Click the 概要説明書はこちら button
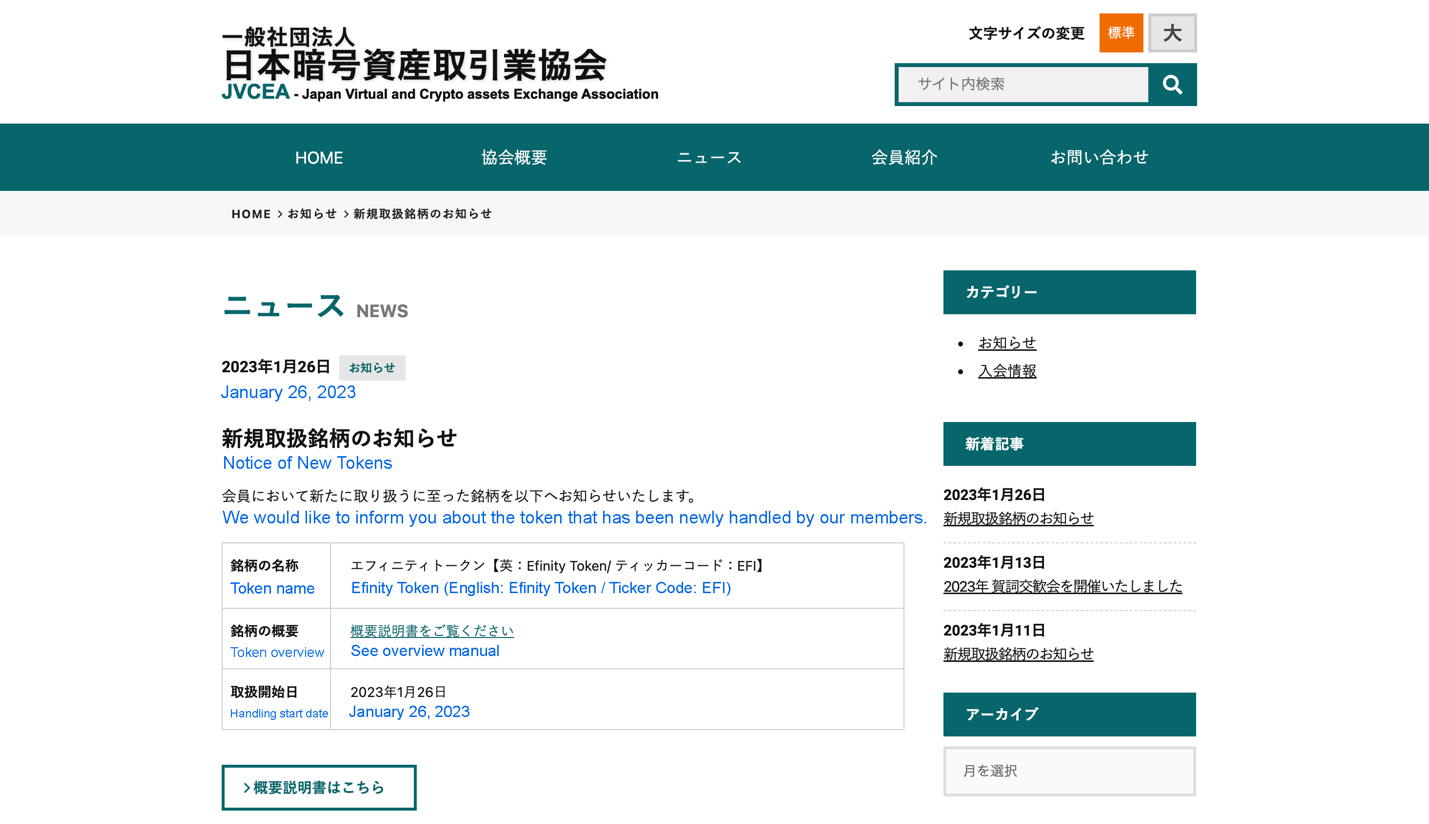The height and width of the screenshot is (824, 1429). [x=319, y=788]
